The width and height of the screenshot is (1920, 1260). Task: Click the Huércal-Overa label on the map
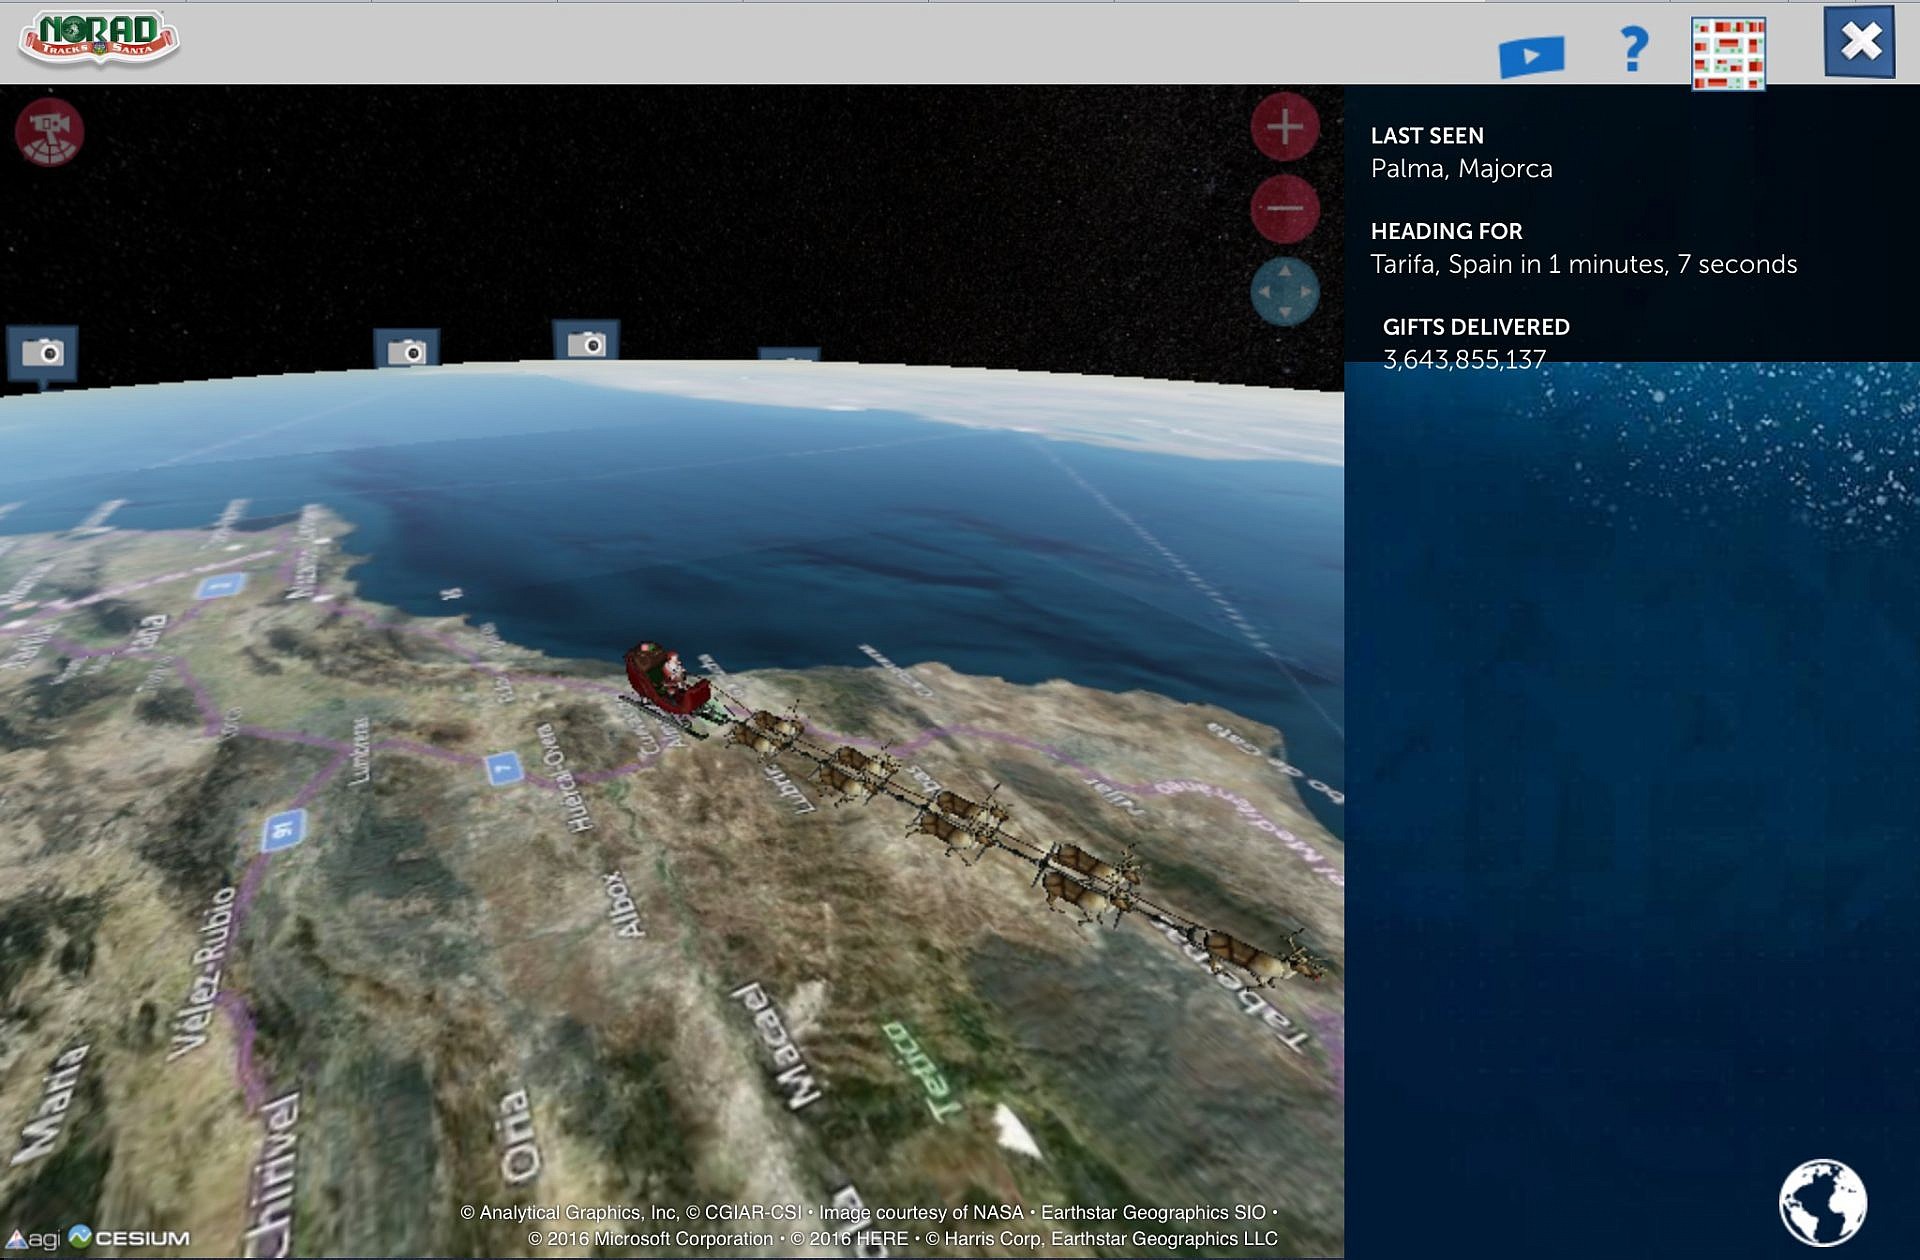tap(564, 777)
